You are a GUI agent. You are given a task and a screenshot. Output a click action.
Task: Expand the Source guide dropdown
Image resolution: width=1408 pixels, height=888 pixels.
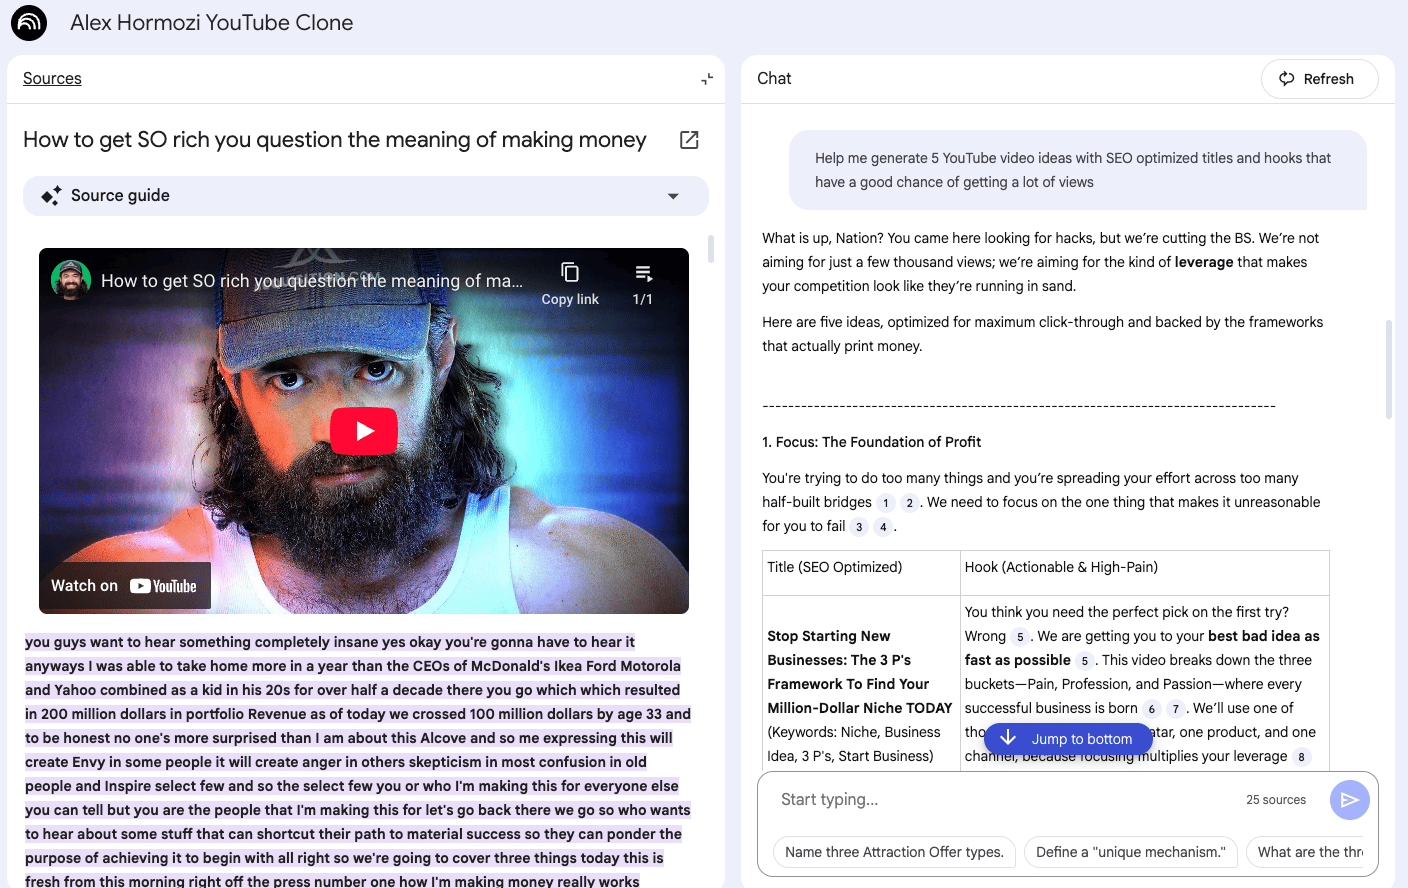(673, 196)
